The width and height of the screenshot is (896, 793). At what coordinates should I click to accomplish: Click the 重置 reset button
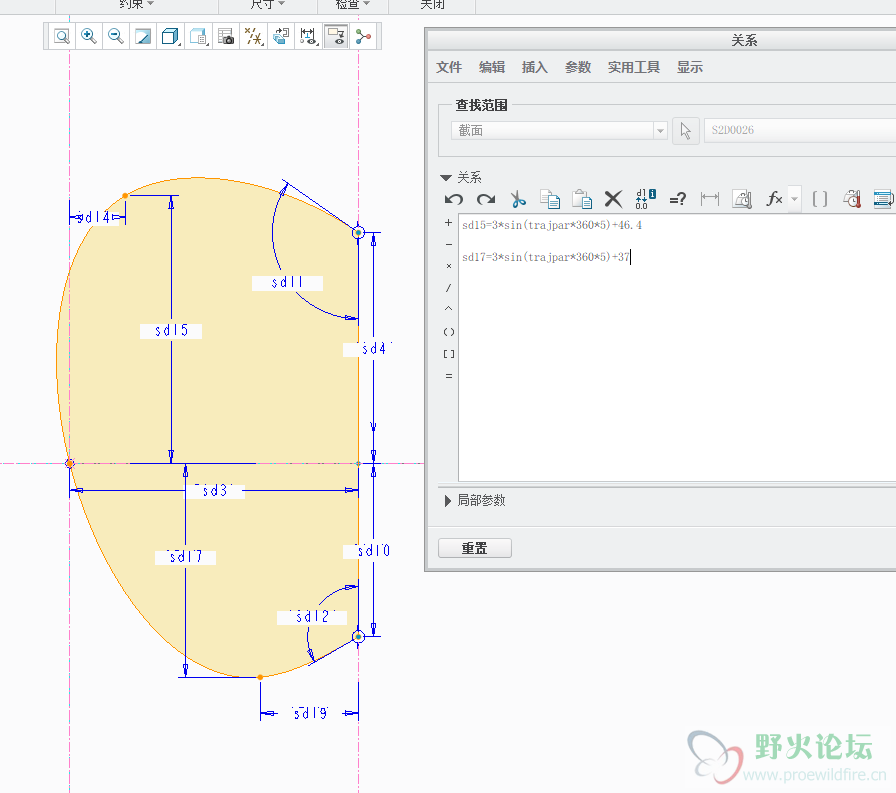point(475,548)
